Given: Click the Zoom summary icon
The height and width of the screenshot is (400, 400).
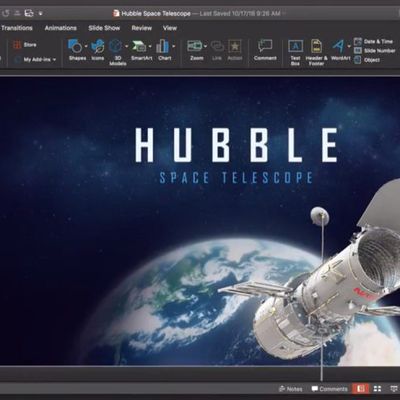Looking at the screenshot, I should pyautogui.click(x=194, y=46).
